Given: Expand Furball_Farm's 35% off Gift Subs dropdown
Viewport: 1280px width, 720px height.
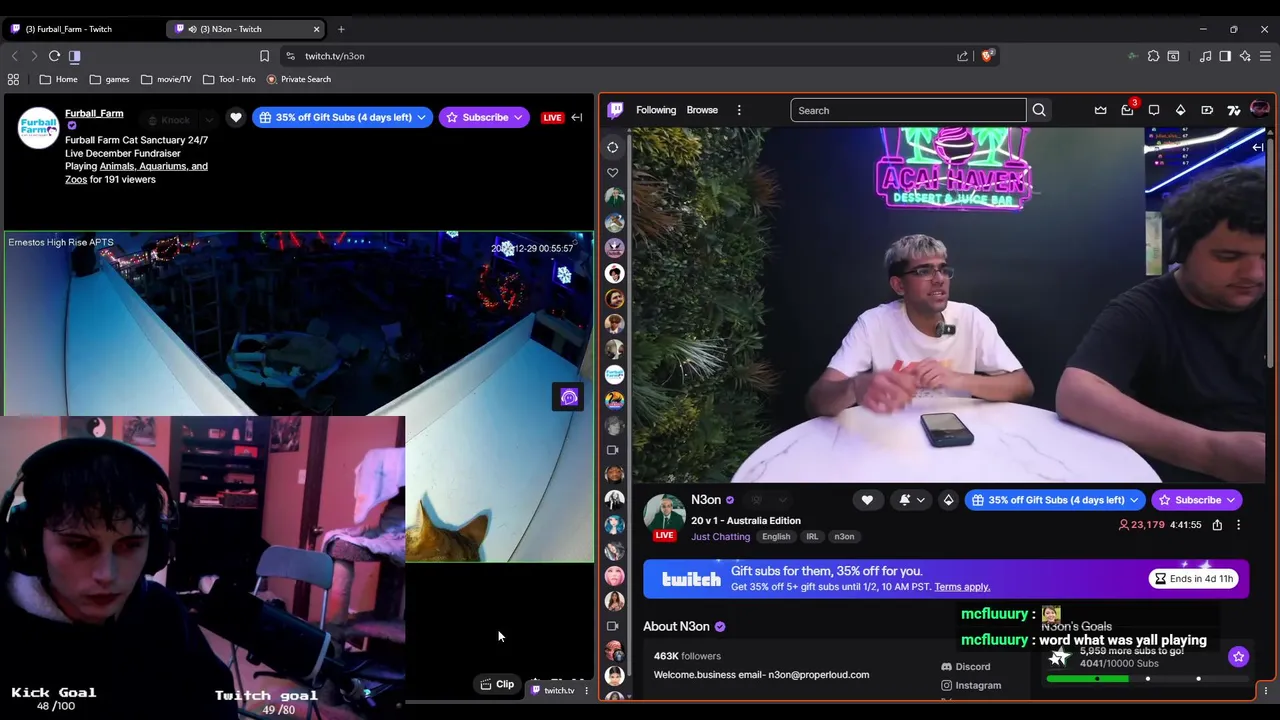Looking at the screenshot, I should tap(421, 117).
